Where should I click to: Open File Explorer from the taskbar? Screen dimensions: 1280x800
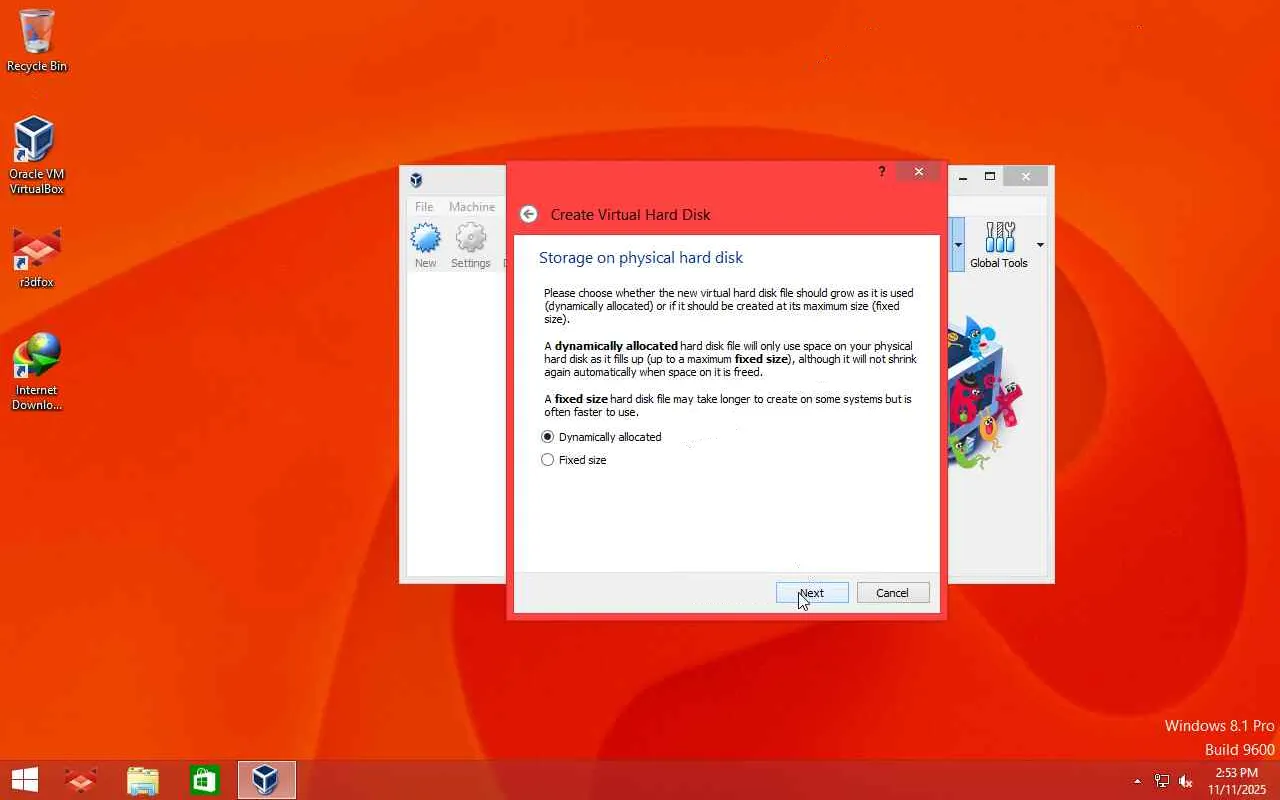[143, 780]
